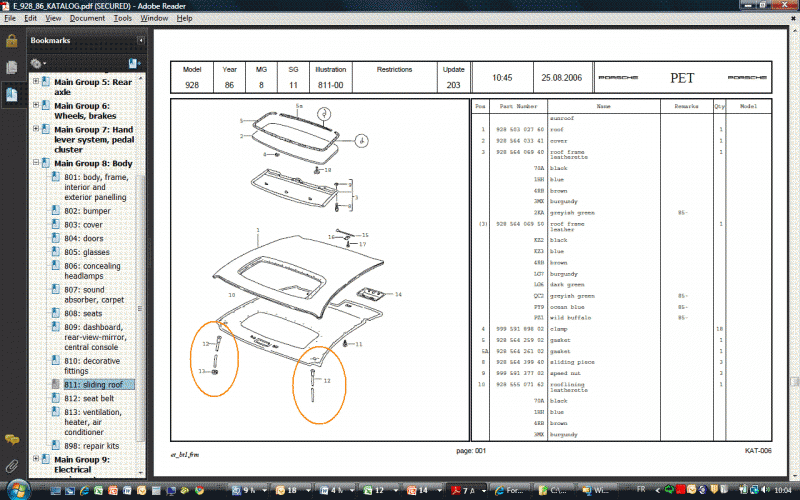Image resolution: width=800 pixels, height=500 pixels.
Task: Select bookmark 808: seats
Action: click(83, 313)
